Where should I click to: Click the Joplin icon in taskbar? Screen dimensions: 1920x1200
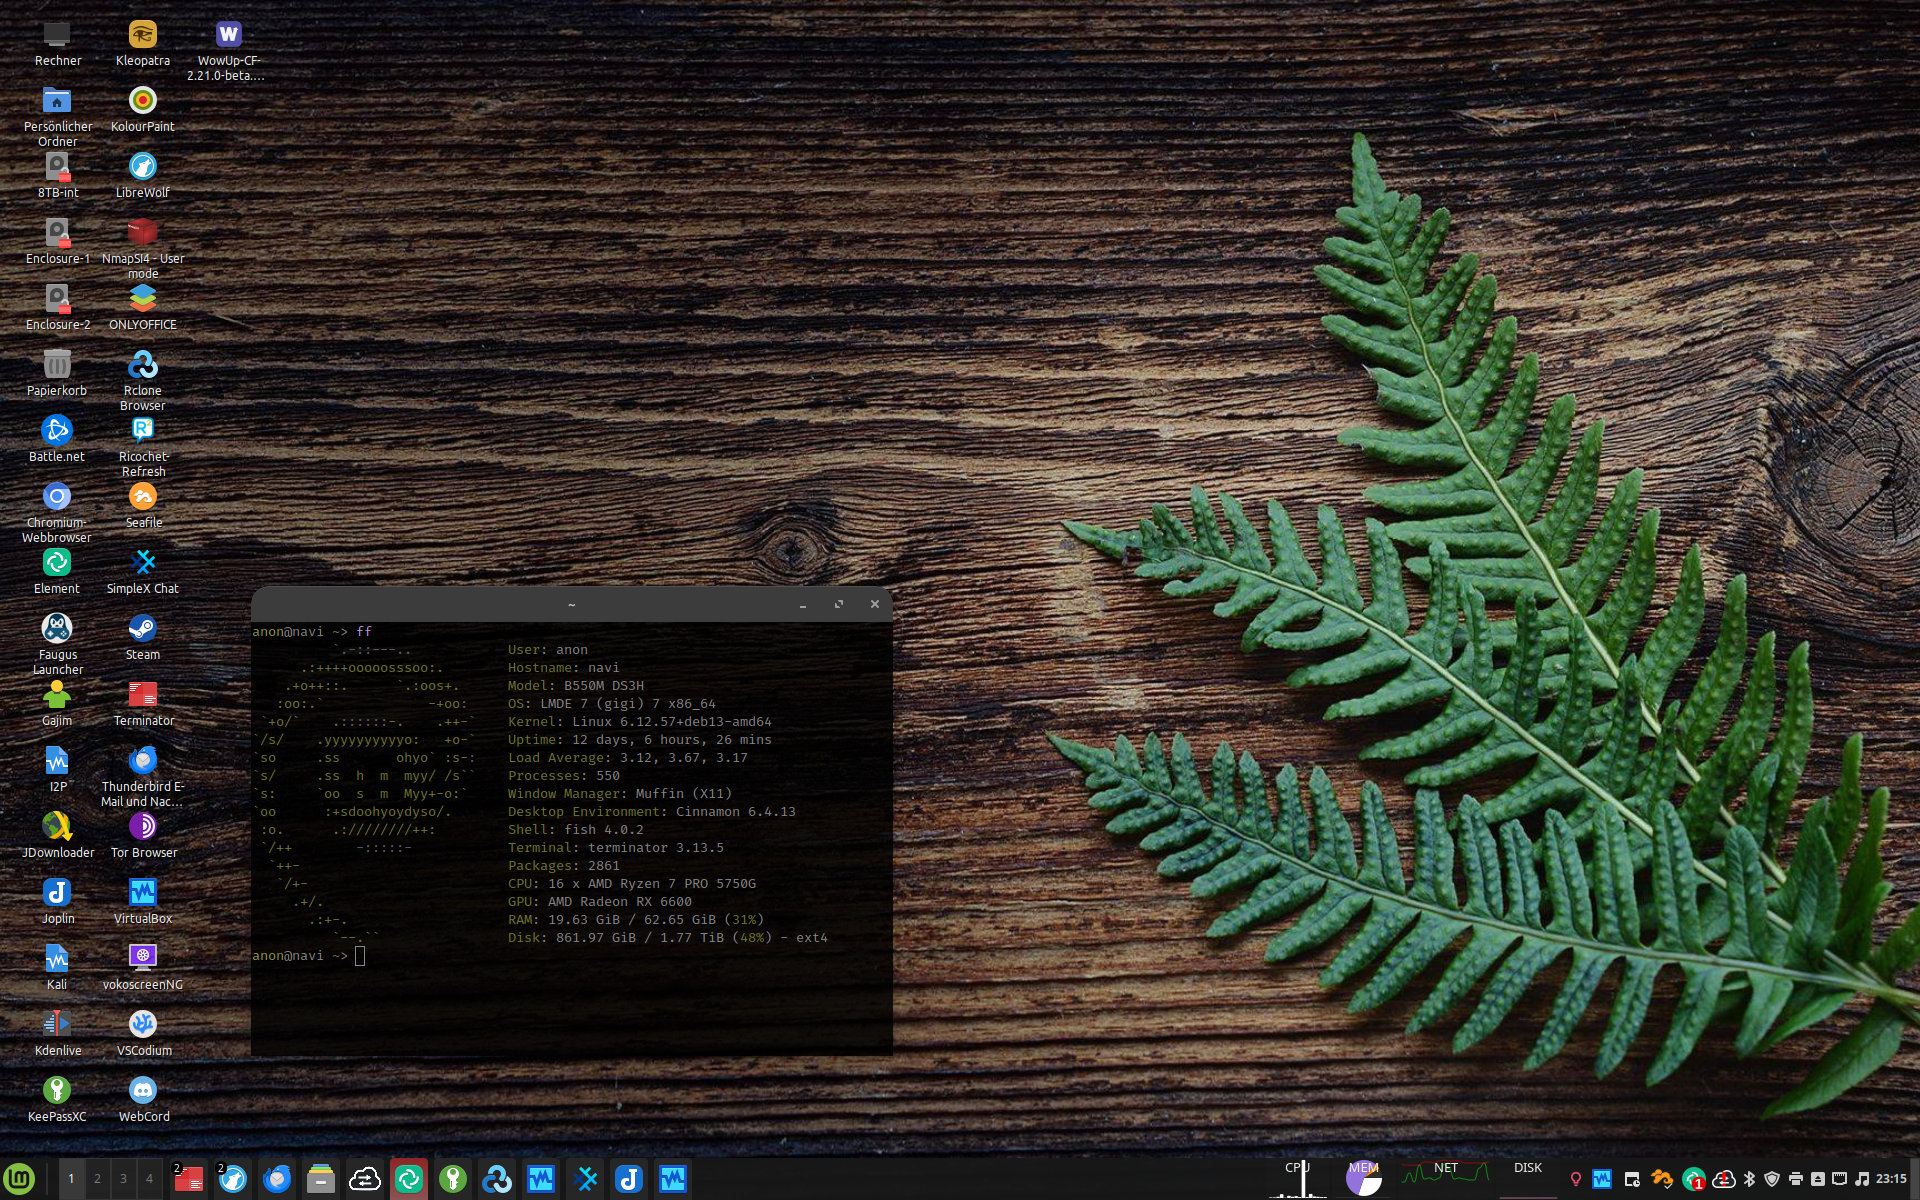pos(629,1179)
